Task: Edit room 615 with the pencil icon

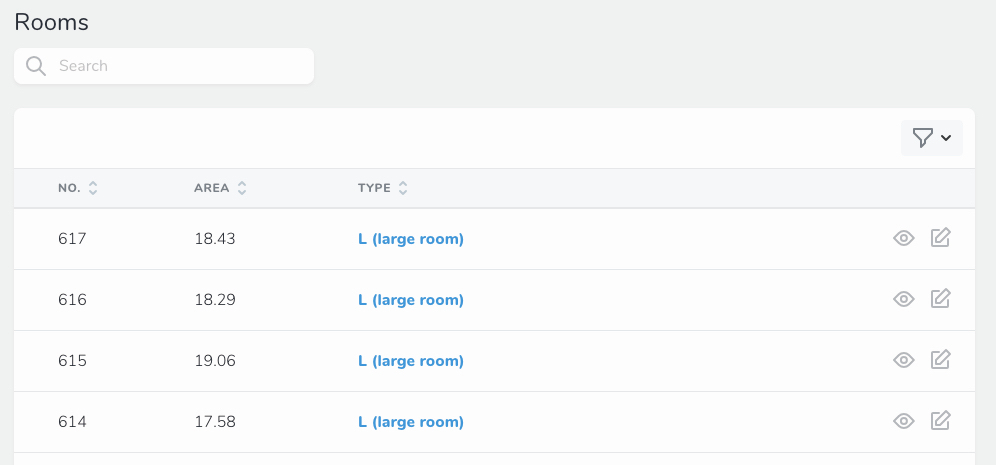Action: [940, 360]
